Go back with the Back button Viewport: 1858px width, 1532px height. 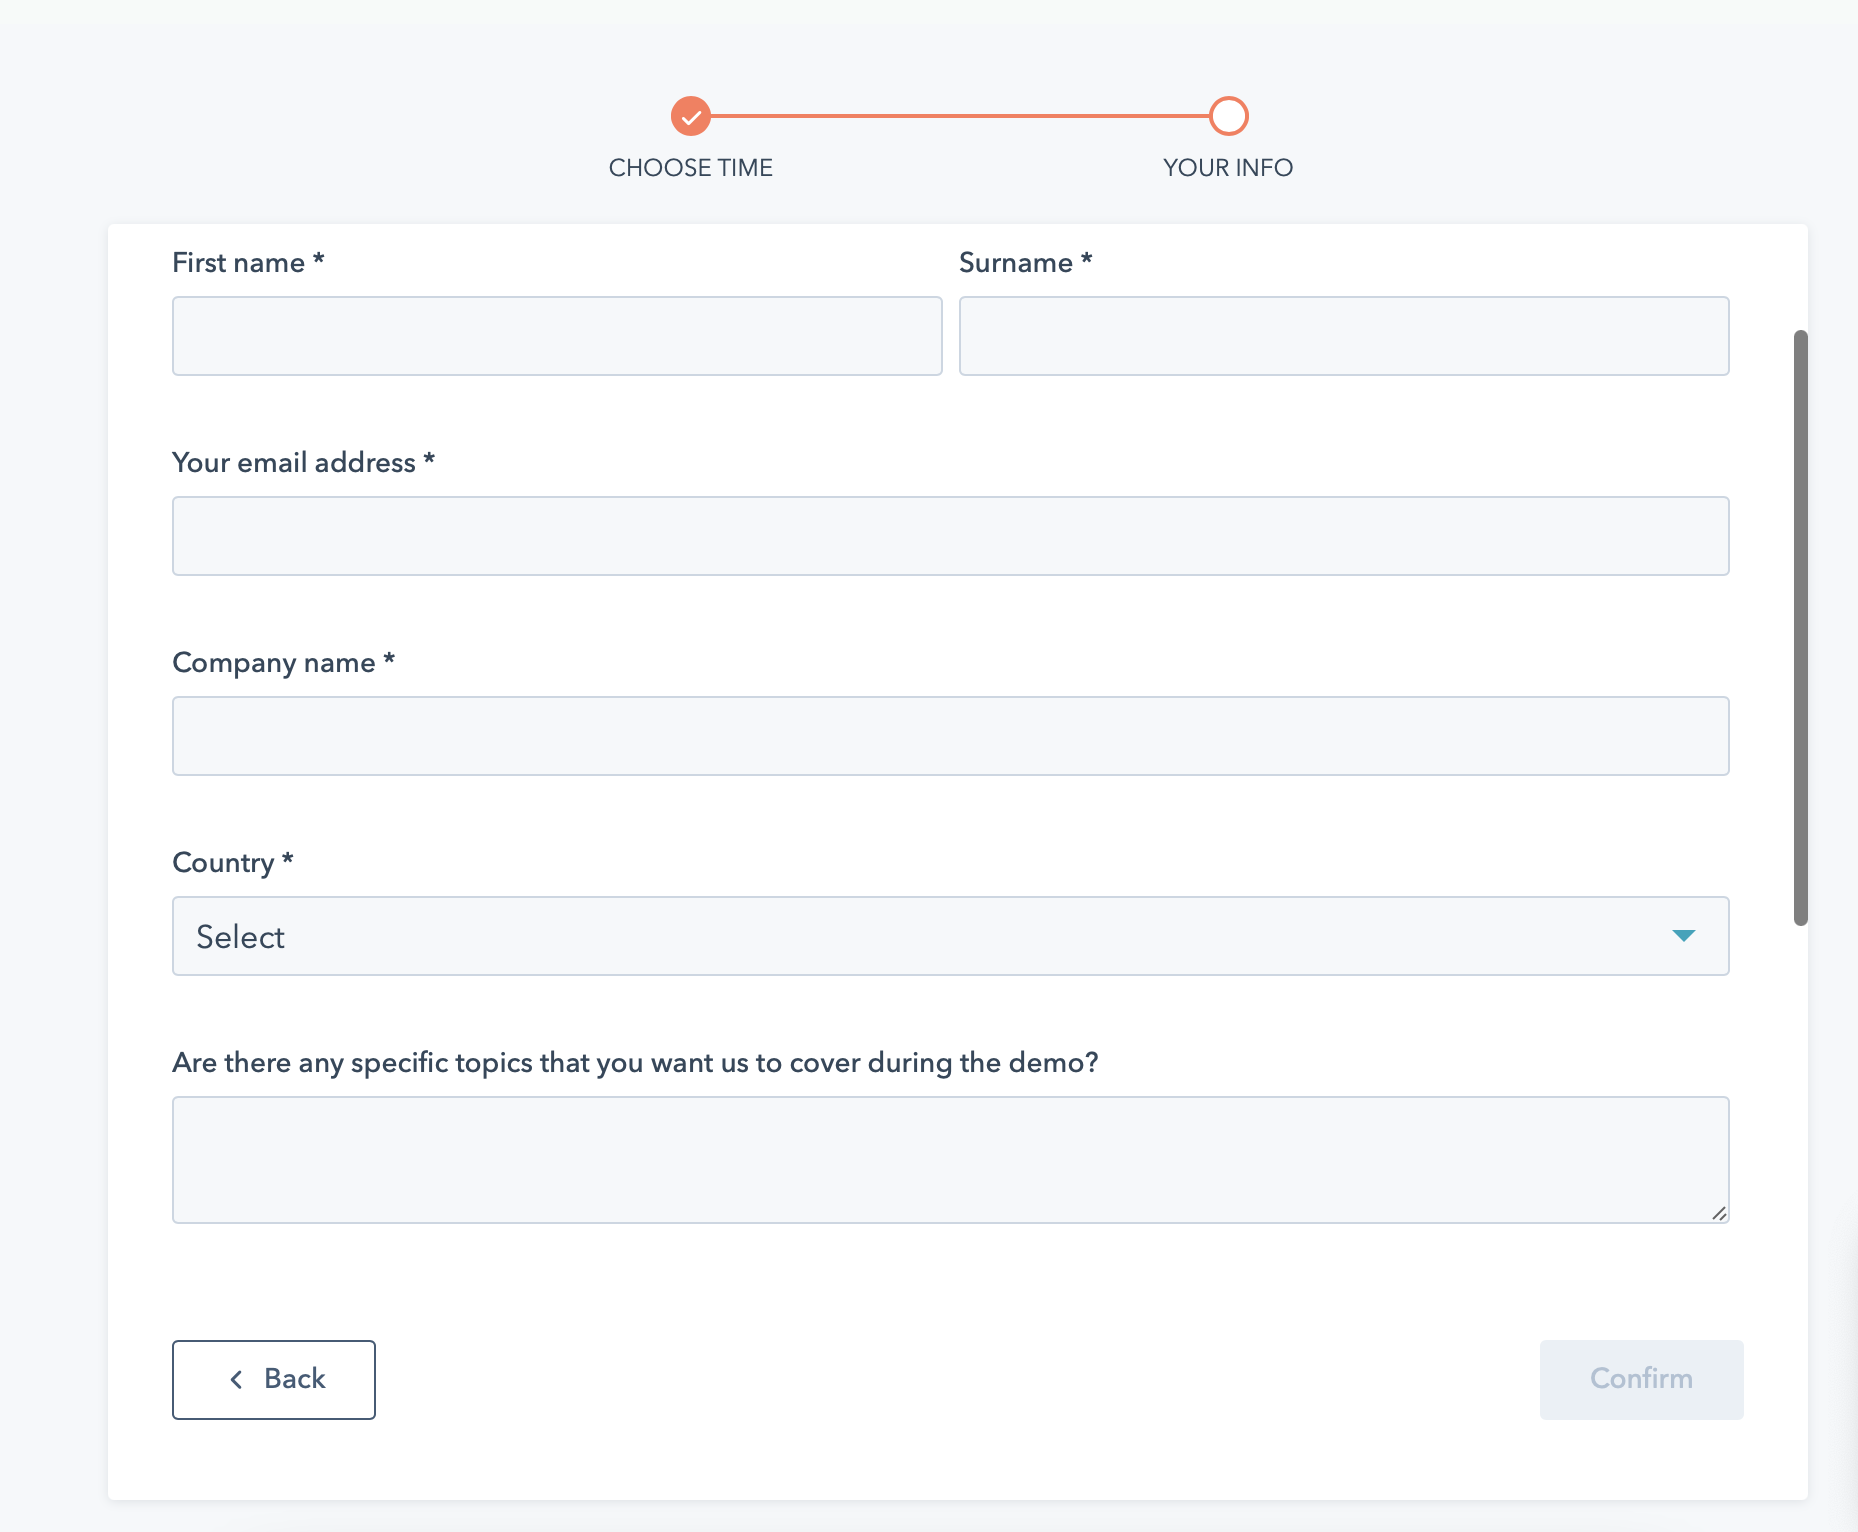(274, 1379)
